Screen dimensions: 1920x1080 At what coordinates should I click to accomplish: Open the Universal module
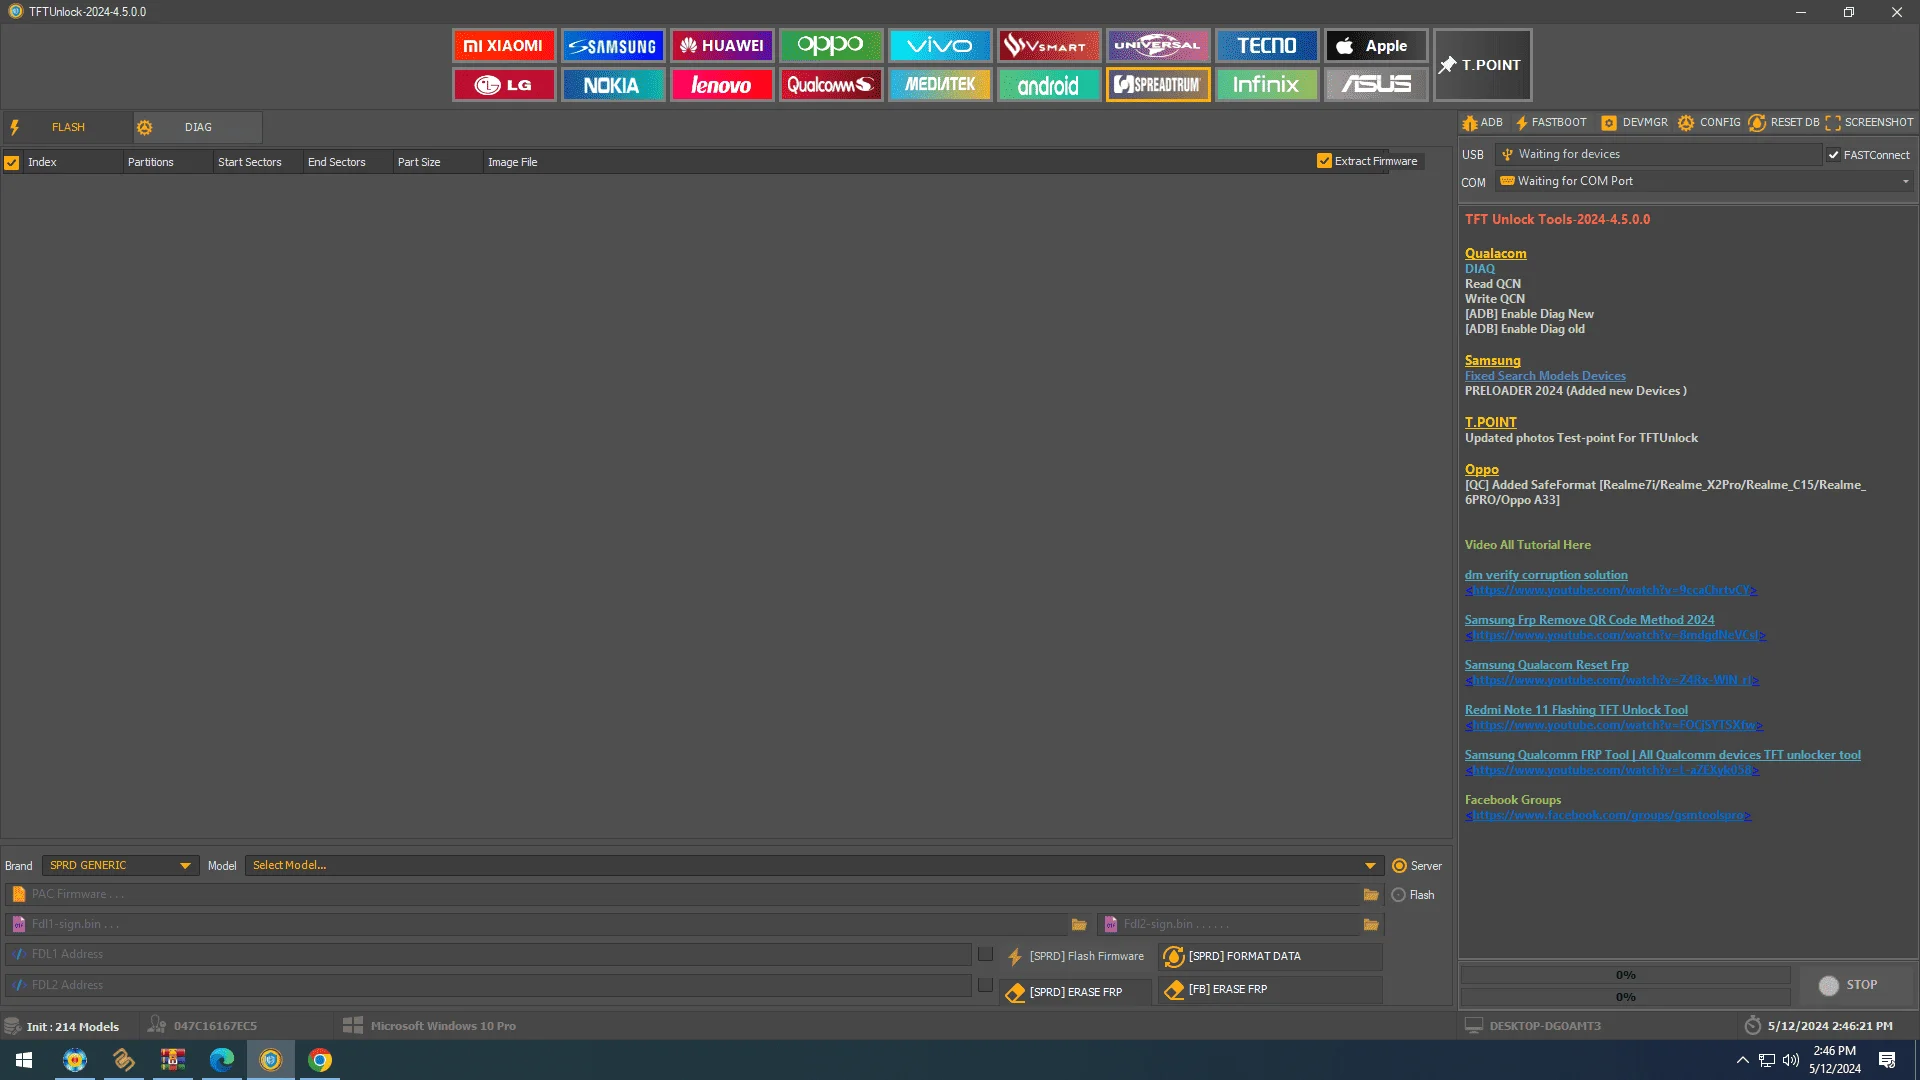pyautogui.click(x=1158, y=46)
